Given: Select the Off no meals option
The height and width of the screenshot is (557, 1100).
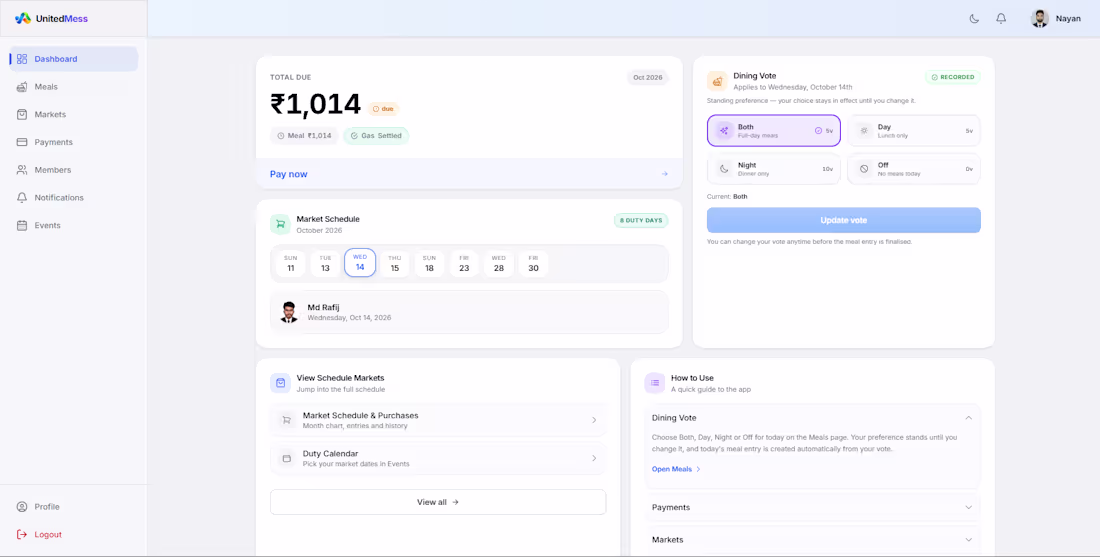Looking at the screenshot, I should click(914, 169).
